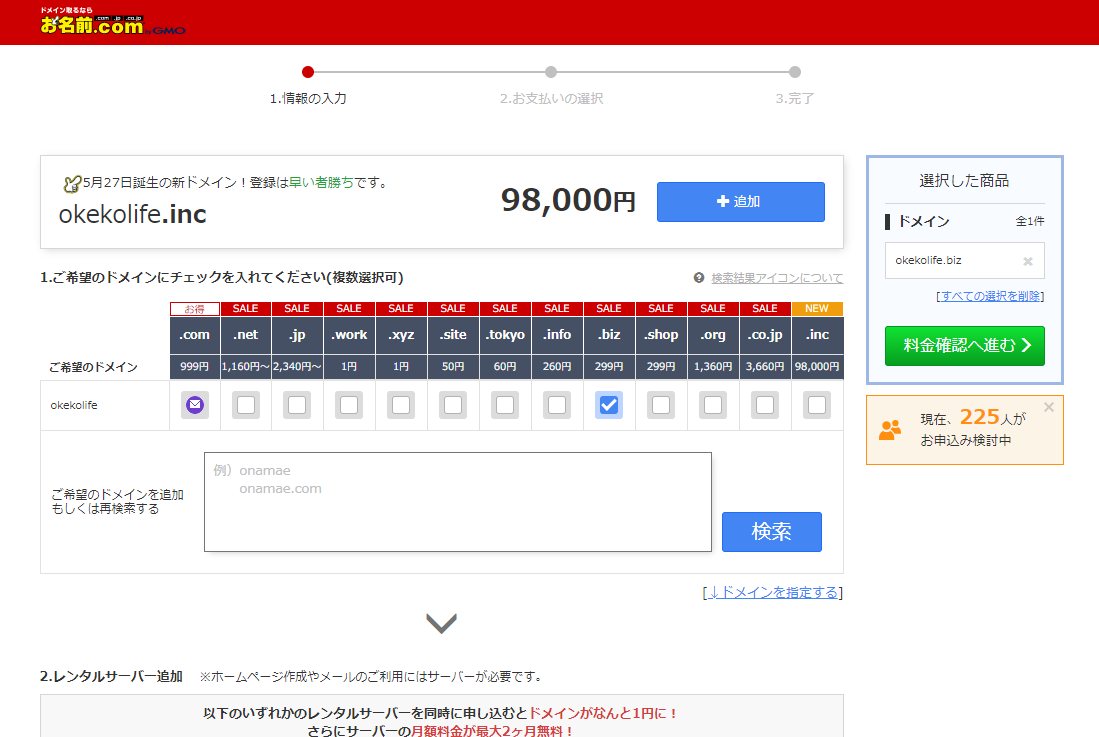Click すべての選択を削除 link
The height and width of the screenshot is (737, 1099).
990,296
